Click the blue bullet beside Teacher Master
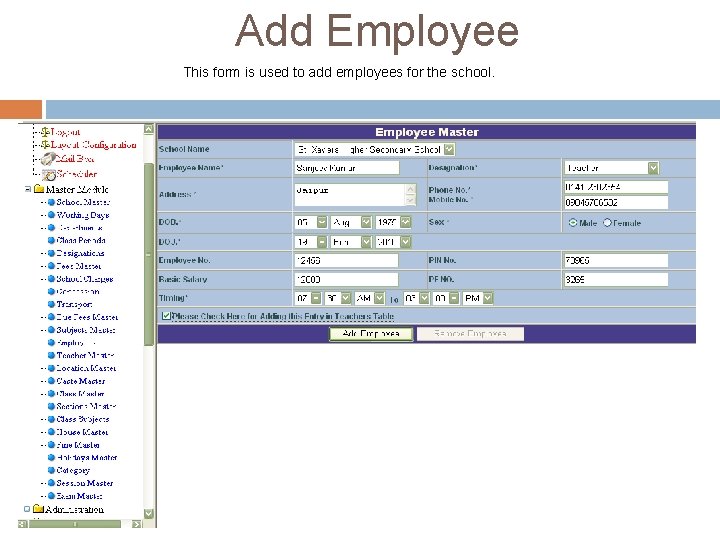This screenshot has width=720, height=540. (51, 355)
